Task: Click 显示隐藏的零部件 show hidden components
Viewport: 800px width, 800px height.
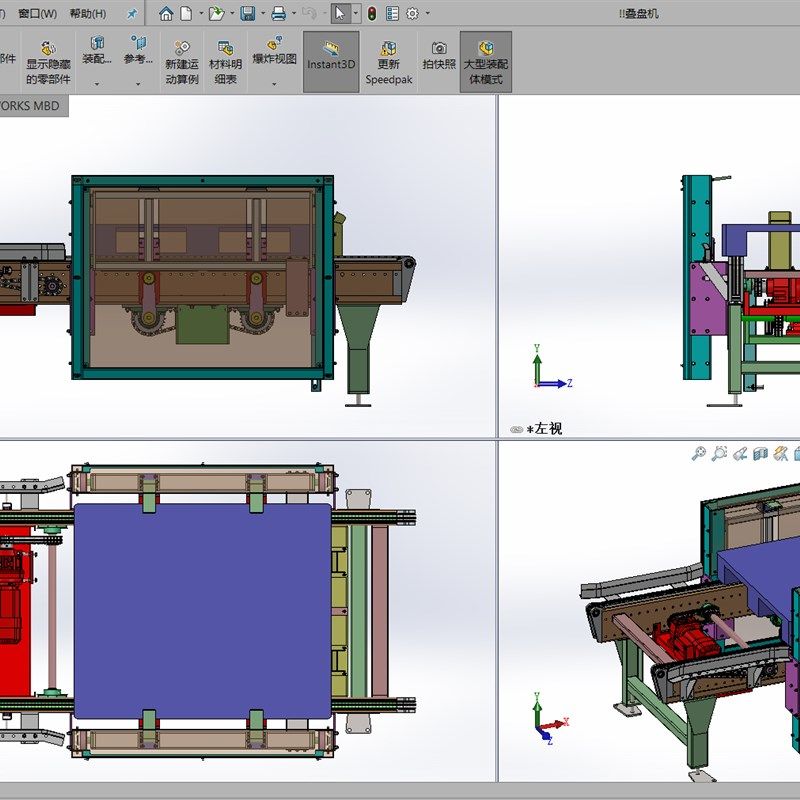Action: click(x=48, y=62)
